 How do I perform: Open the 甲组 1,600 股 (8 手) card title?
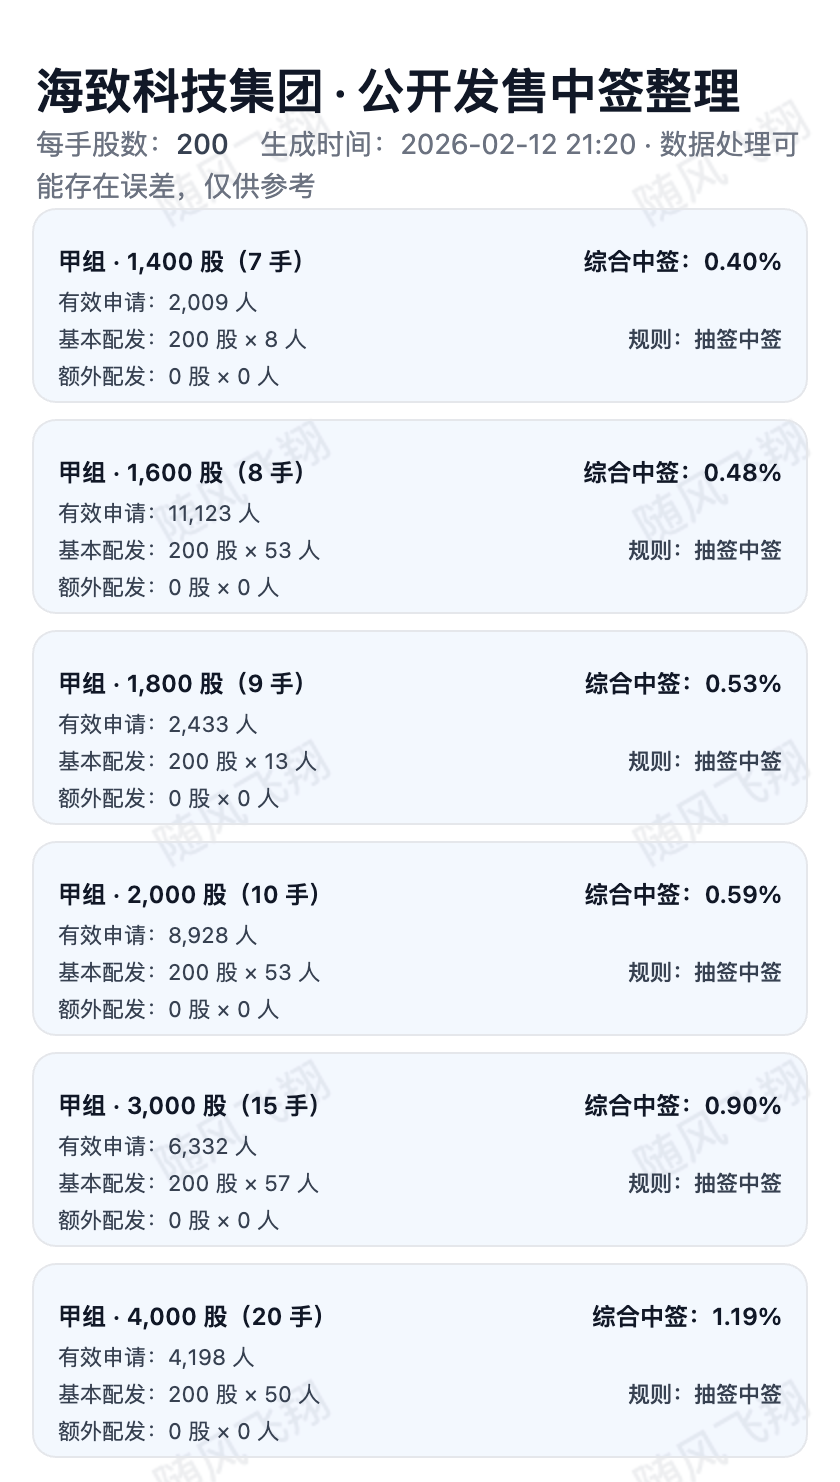182,473
